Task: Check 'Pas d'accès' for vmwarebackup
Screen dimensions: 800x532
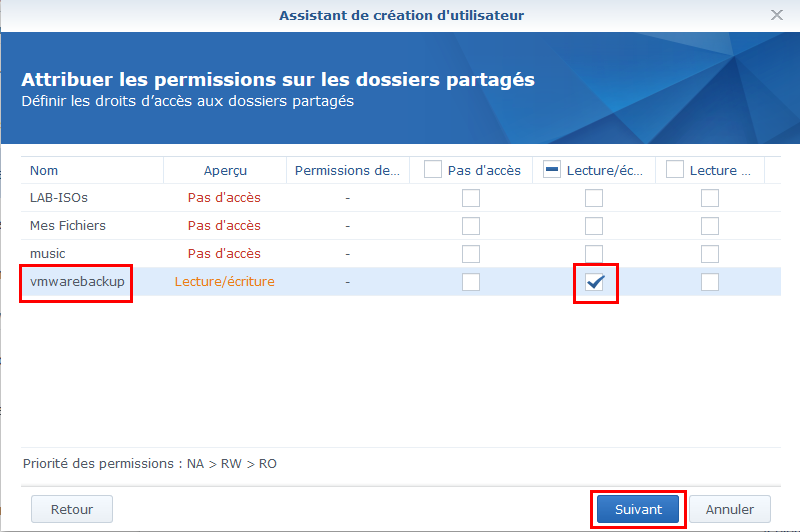Action: (470, 282)
